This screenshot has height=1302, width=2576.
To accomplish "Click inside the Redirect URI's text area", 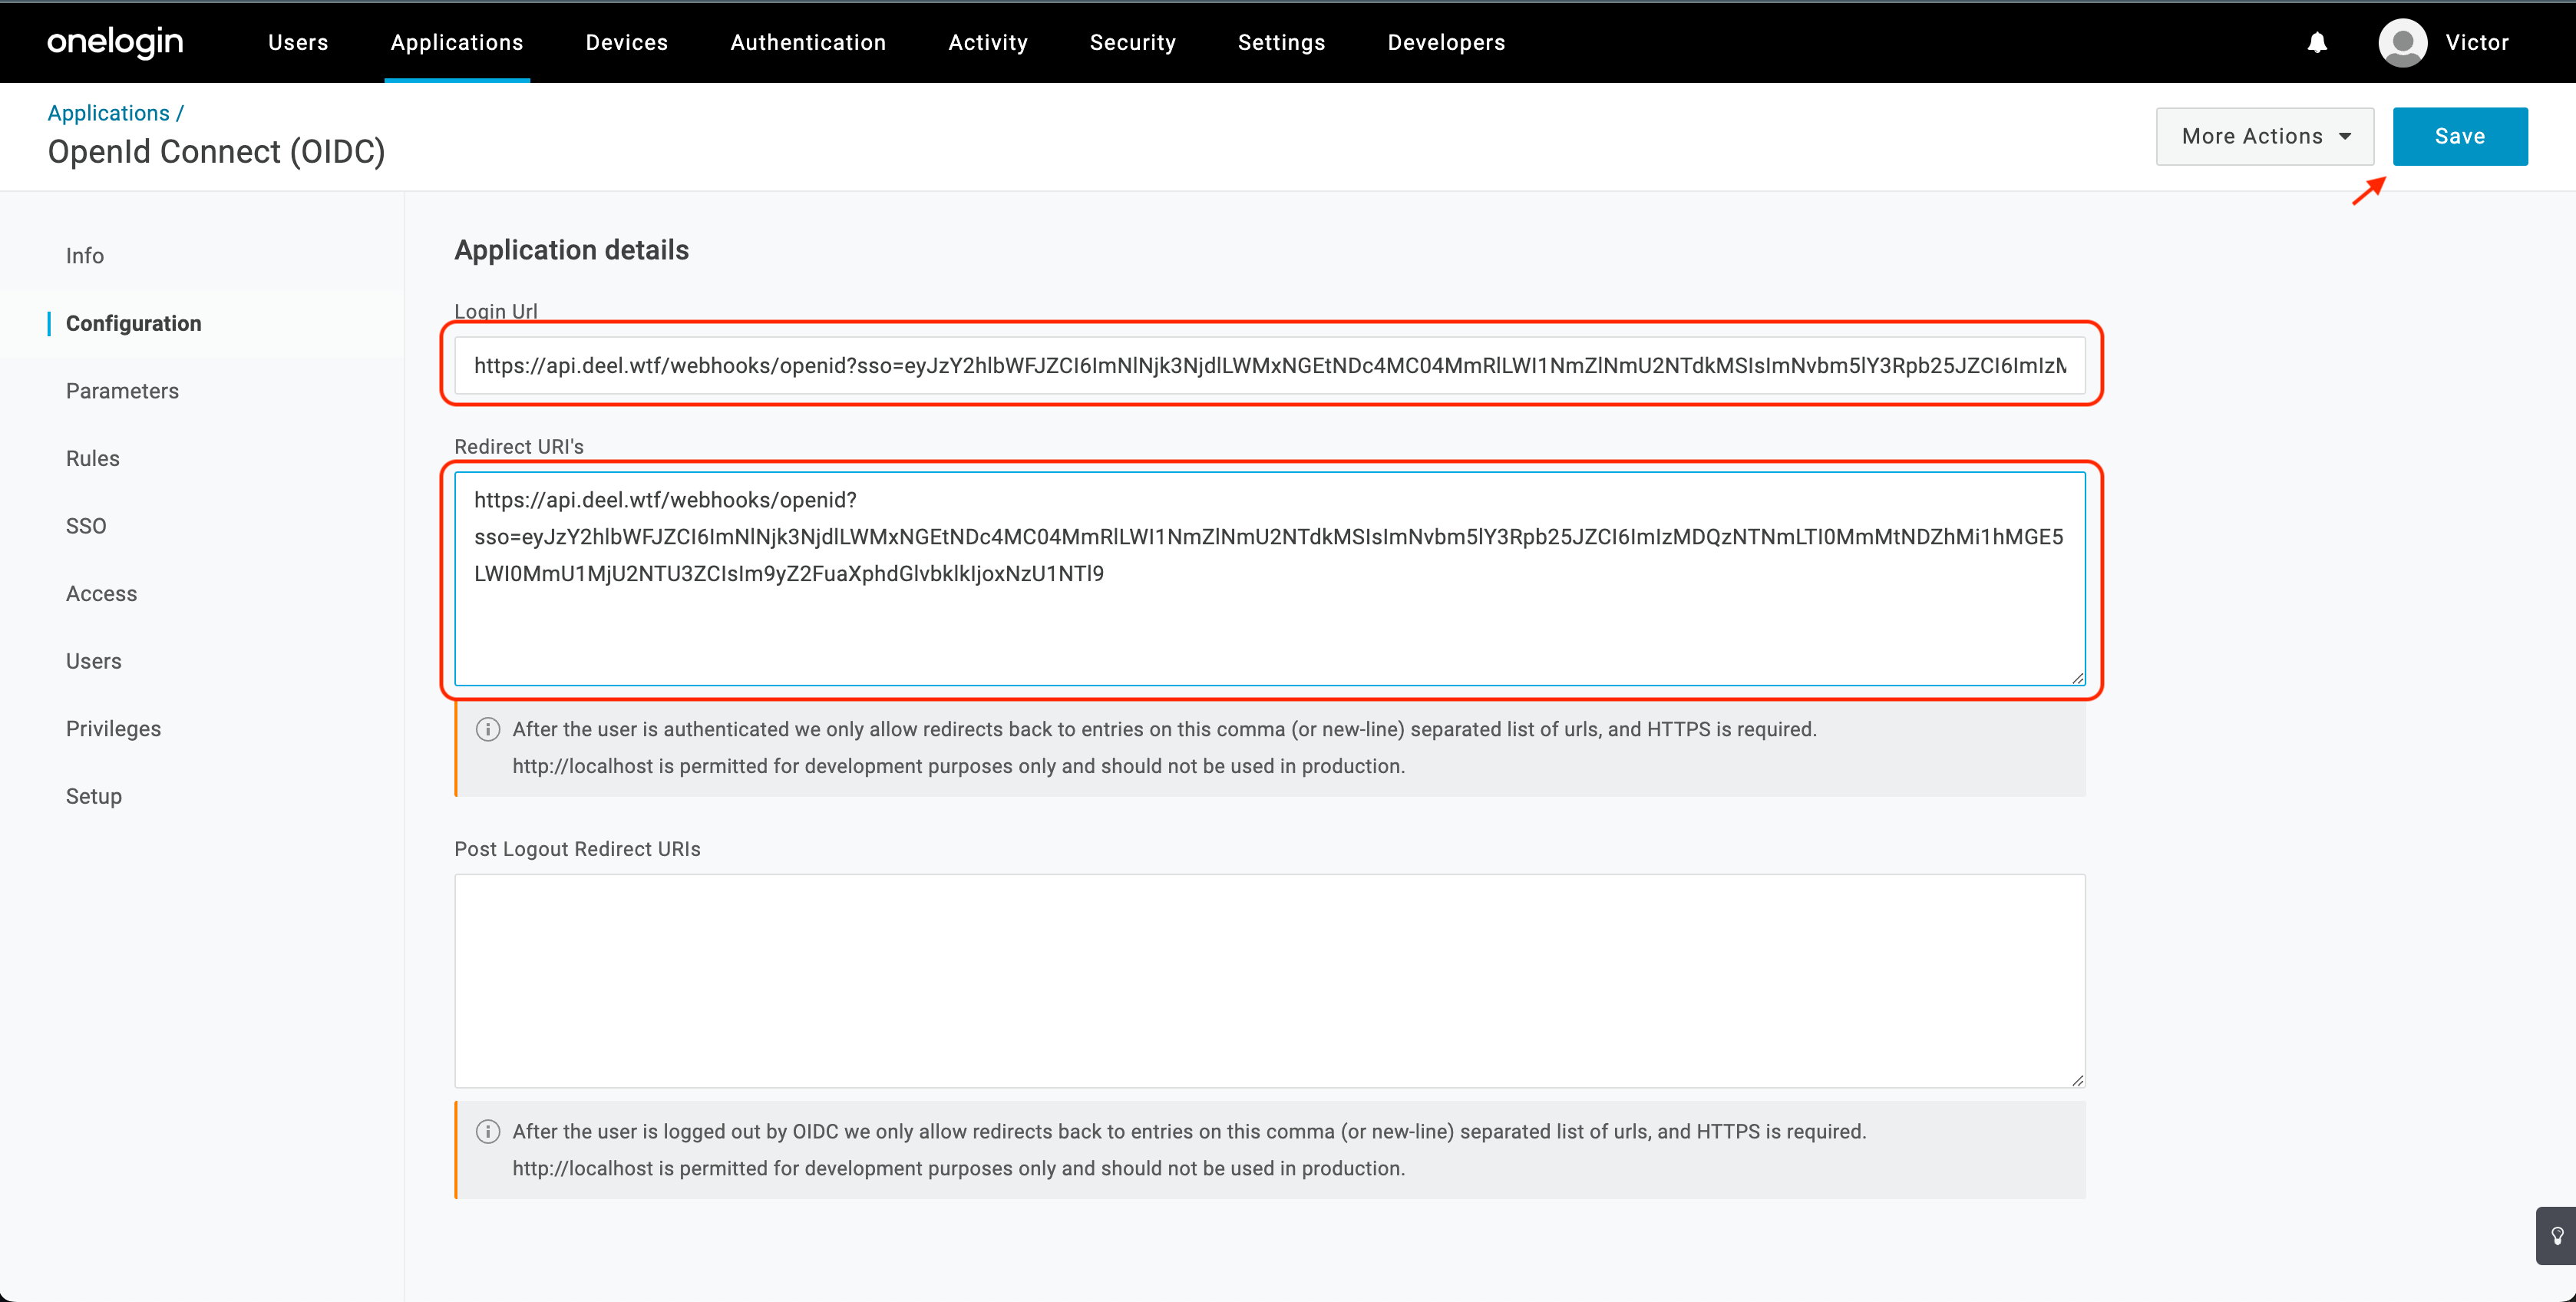I will (1270, 579).
